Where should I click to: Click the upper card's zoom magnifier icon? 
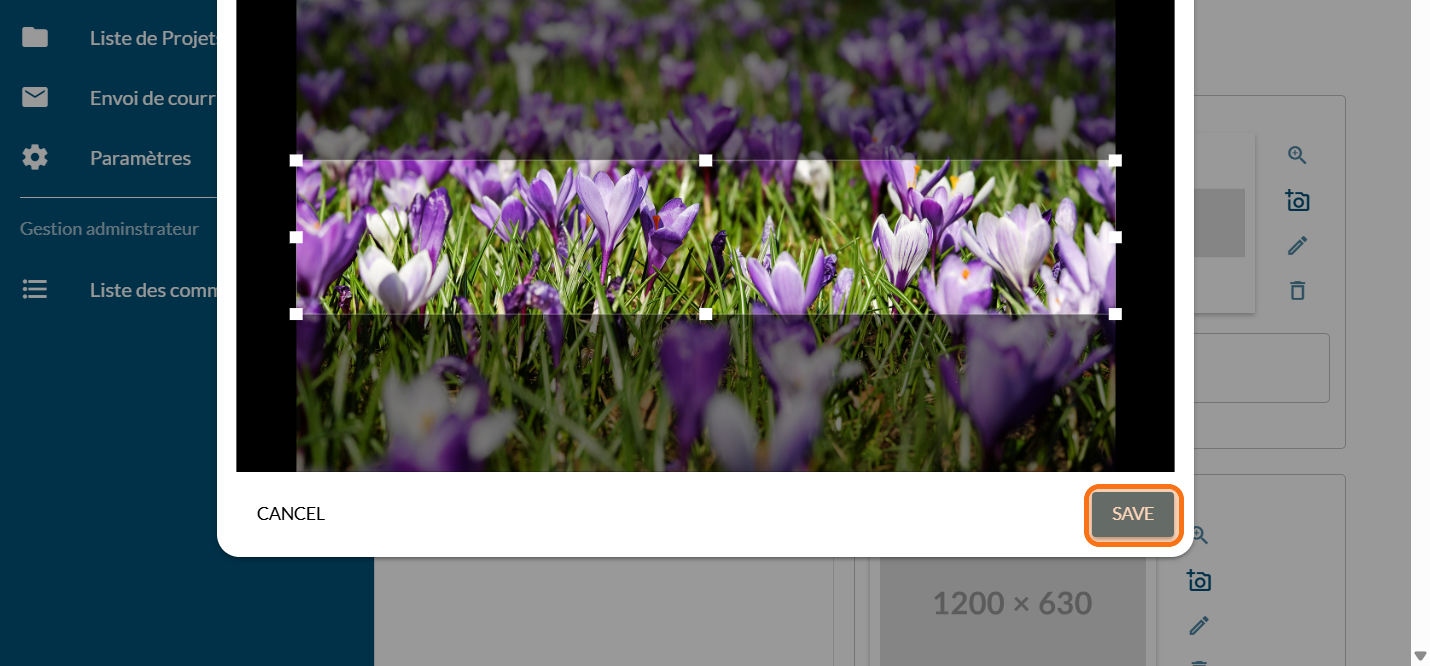[x=1297, y=155]
